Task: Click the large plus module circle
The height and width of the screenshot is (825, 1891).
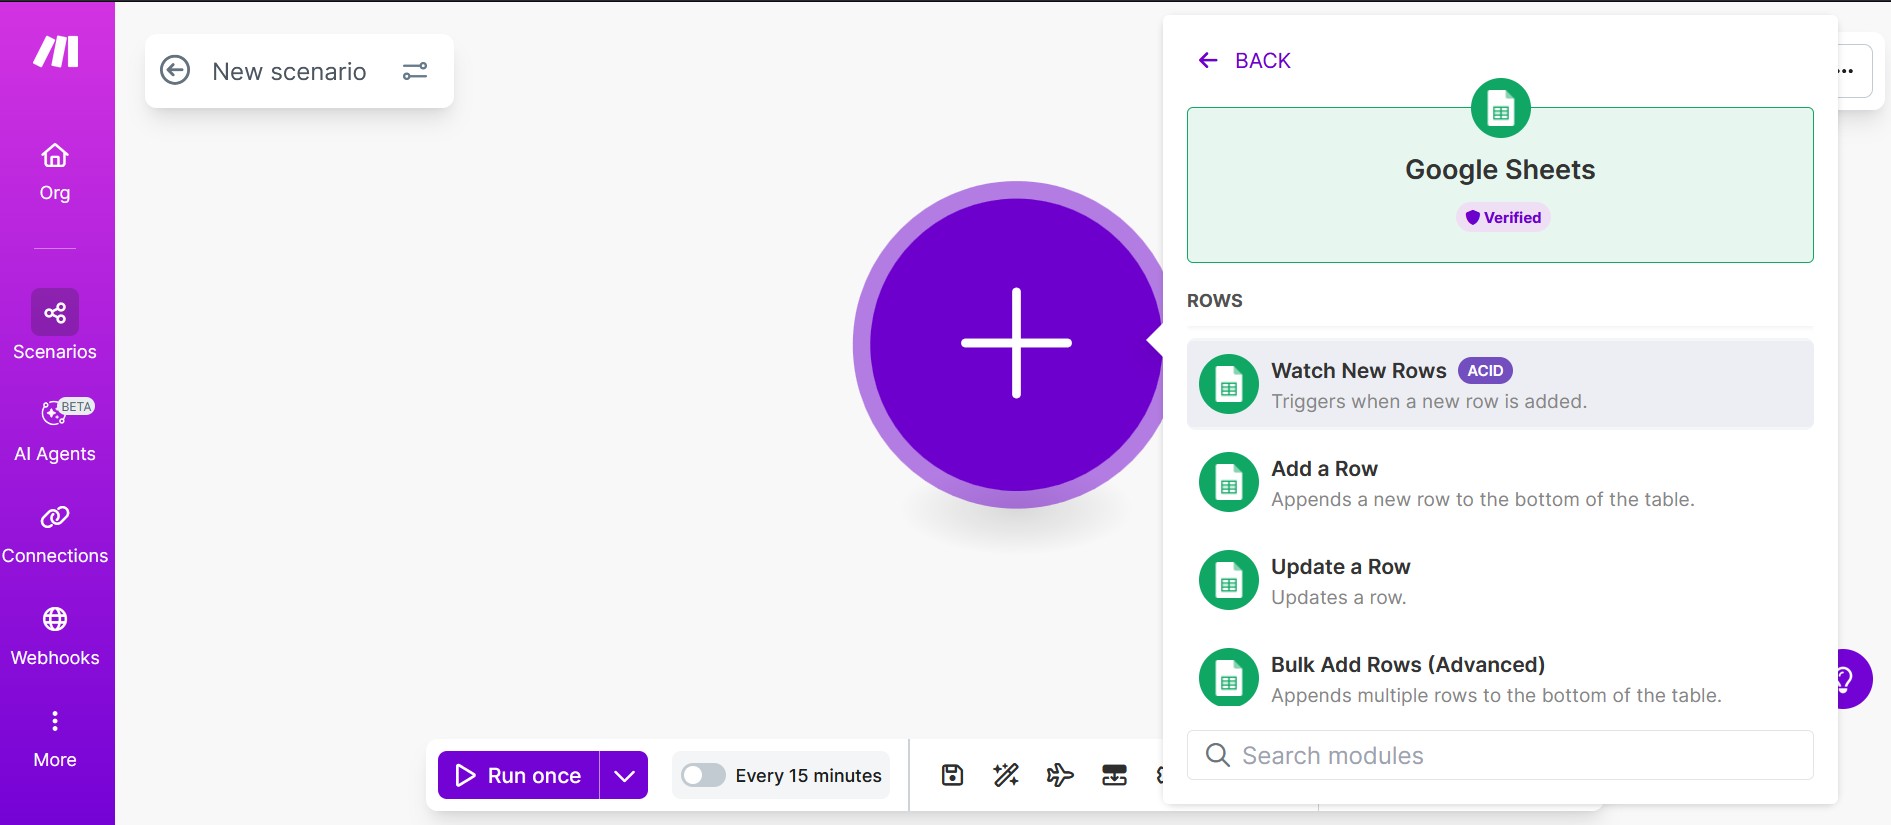Action: pyautogui.click(x=1015, y=344)
